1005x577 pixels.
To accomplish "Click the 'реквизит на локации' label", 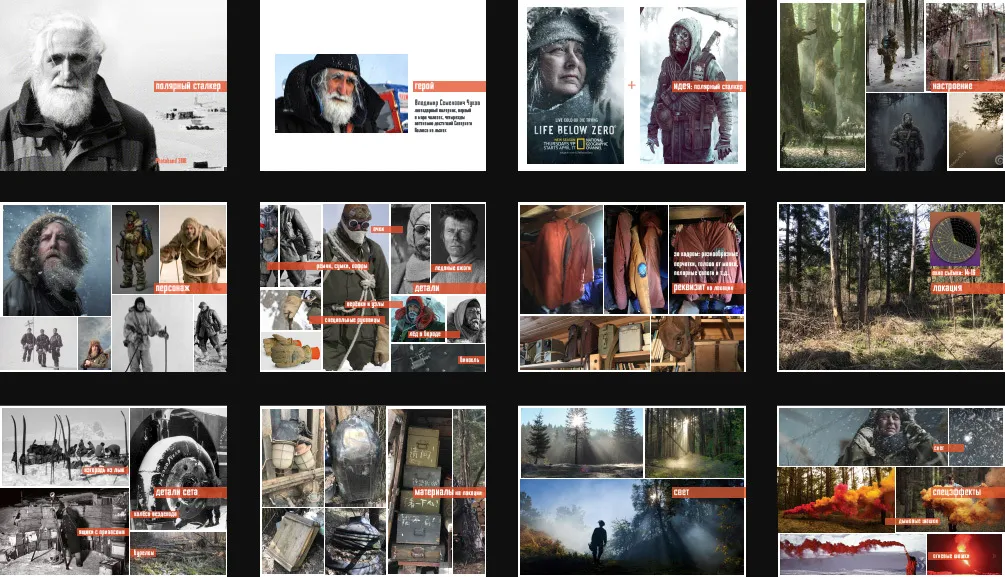I will [708, 288].
